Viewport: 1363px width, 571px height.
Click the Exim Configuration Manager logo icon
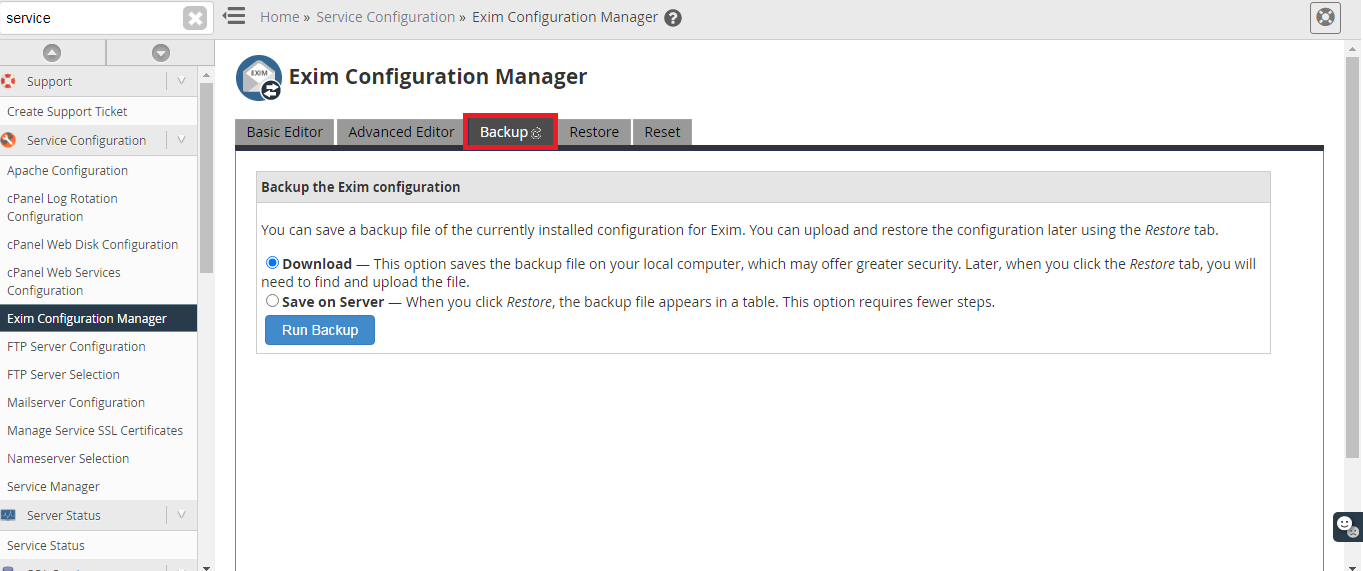click(259, 78)
